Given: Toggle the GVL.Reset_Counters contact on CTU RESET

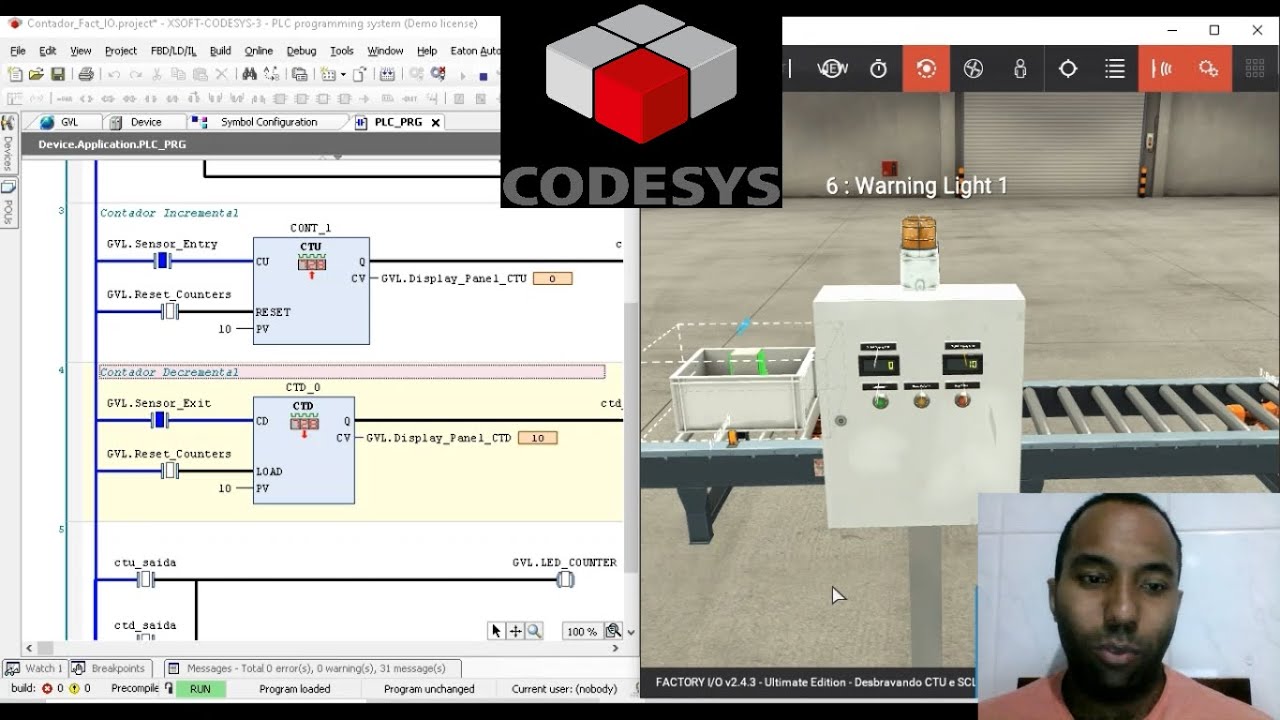Looking at the screenshot, I should click(170, 311).
